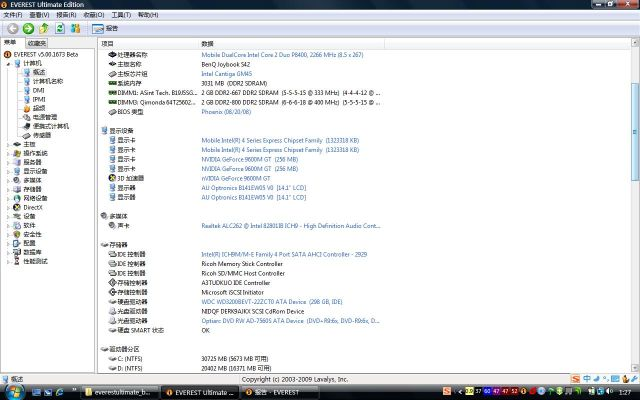
Task: Click the hourglass icon for 性能测试
Action: coord(17,261)
